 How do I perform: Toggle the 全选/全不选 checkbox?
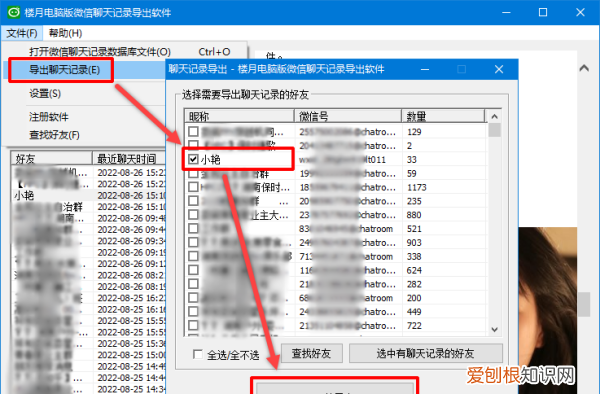click(198, 355)
